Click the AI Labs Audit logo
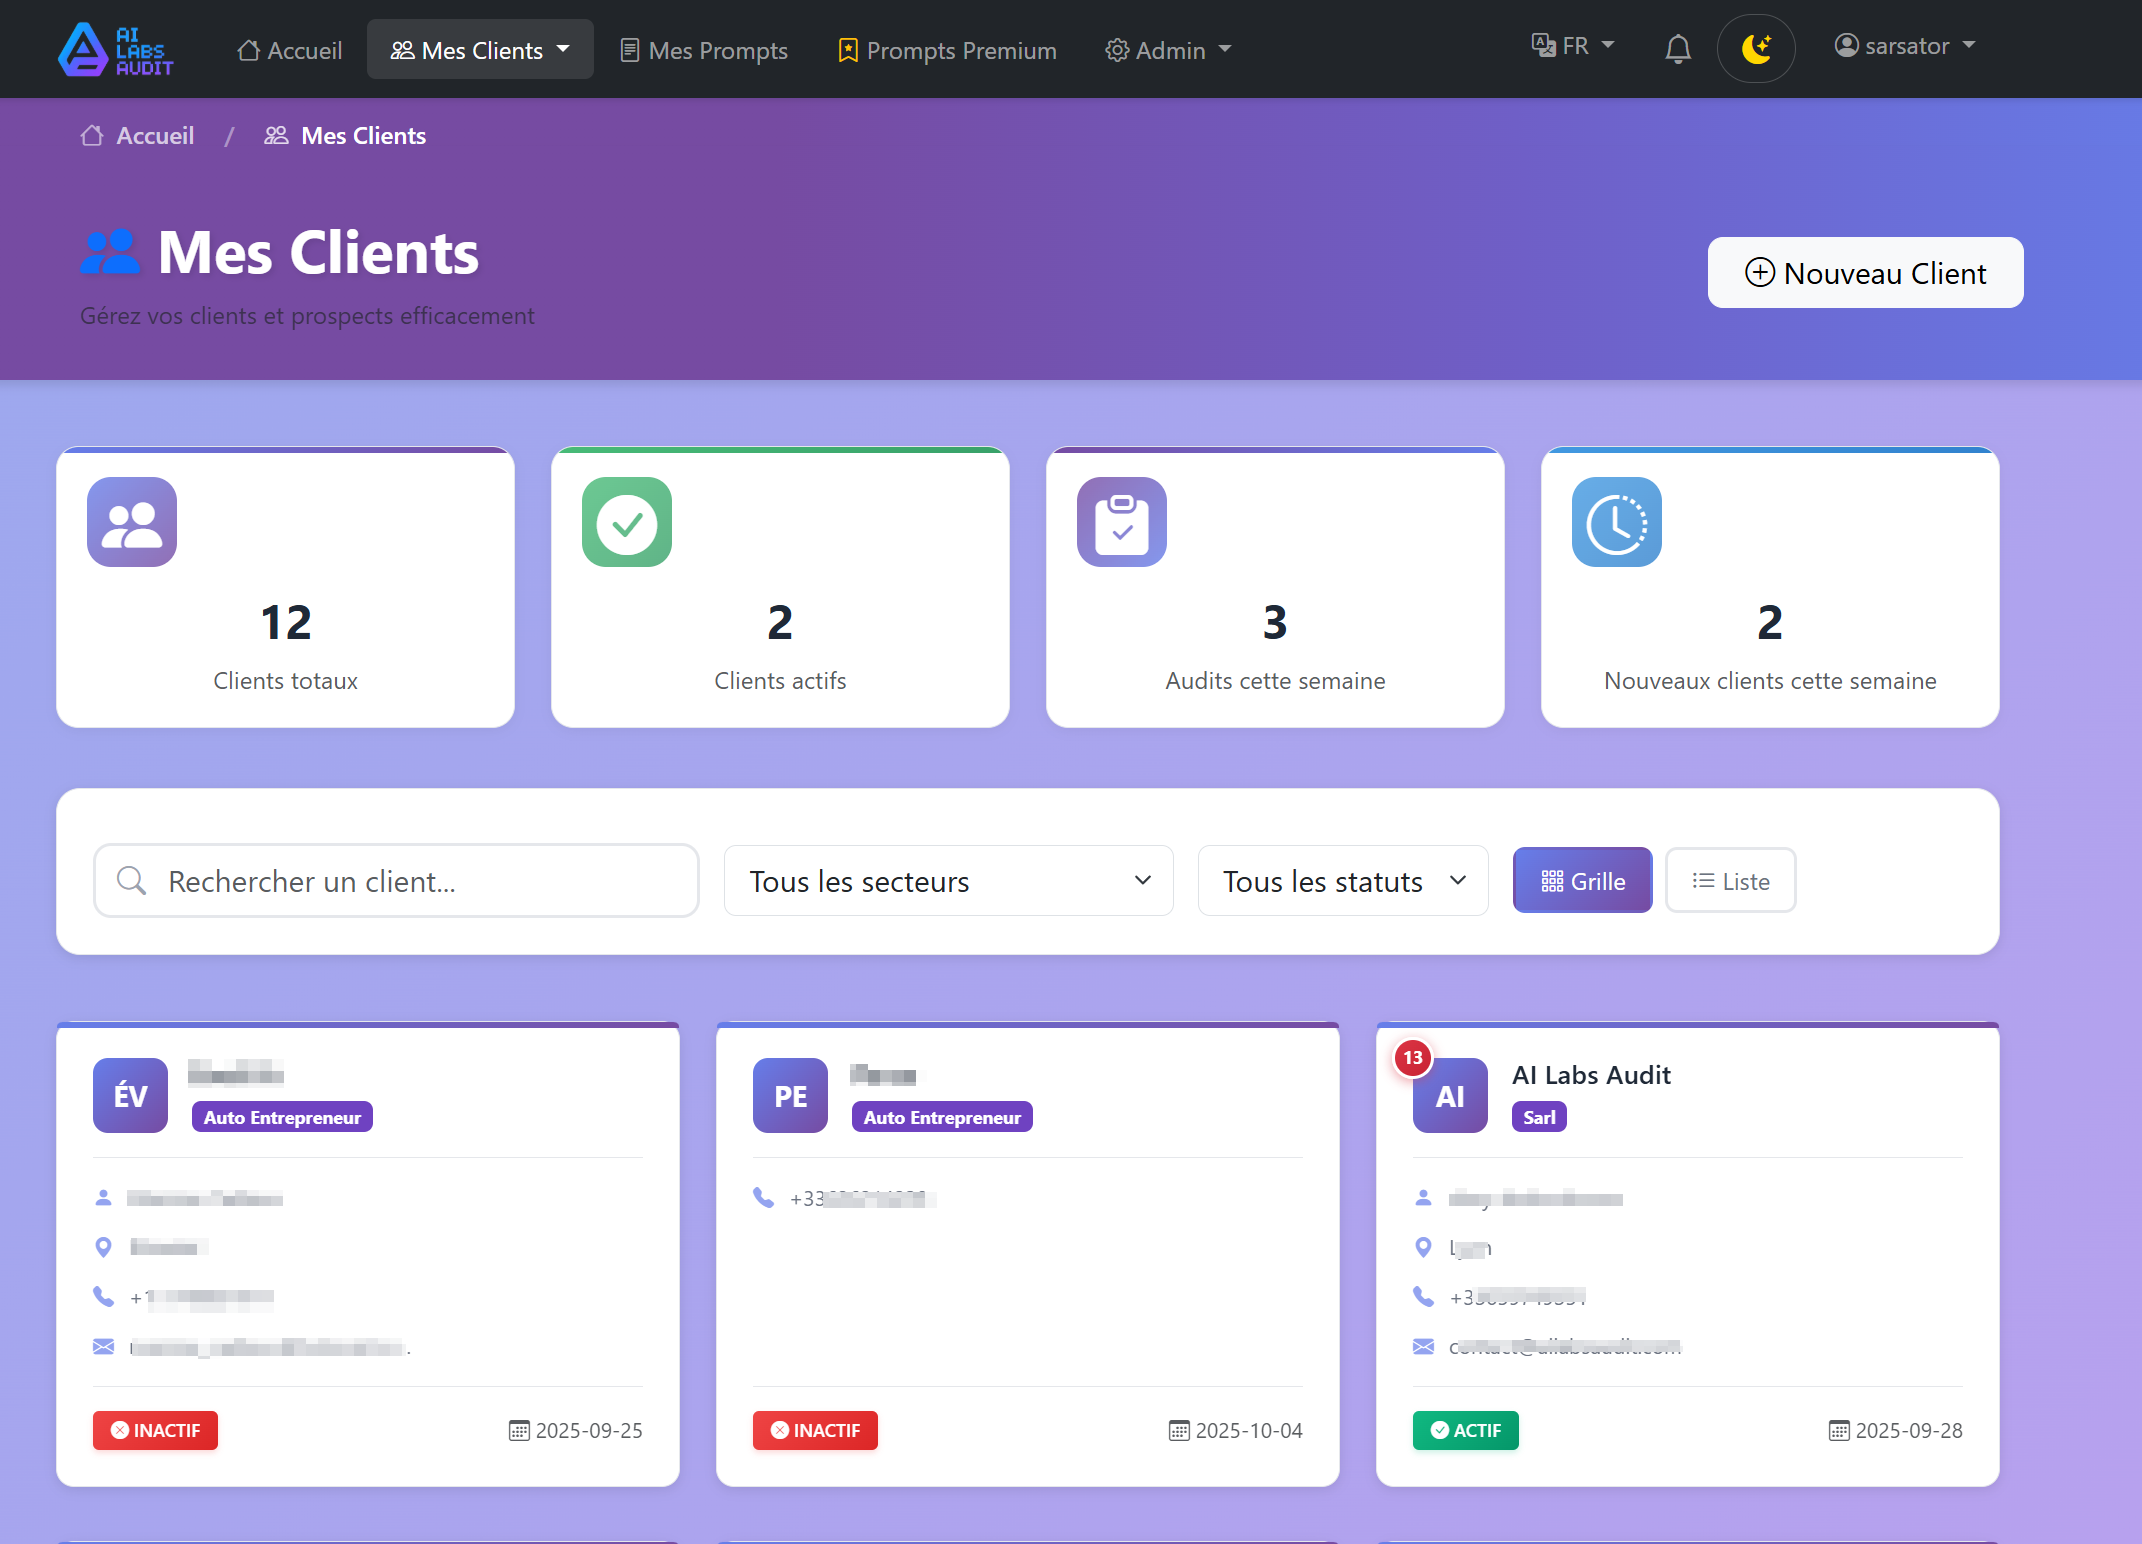This screenshot has height=1544, width=2142. click(x=115, y=48)
